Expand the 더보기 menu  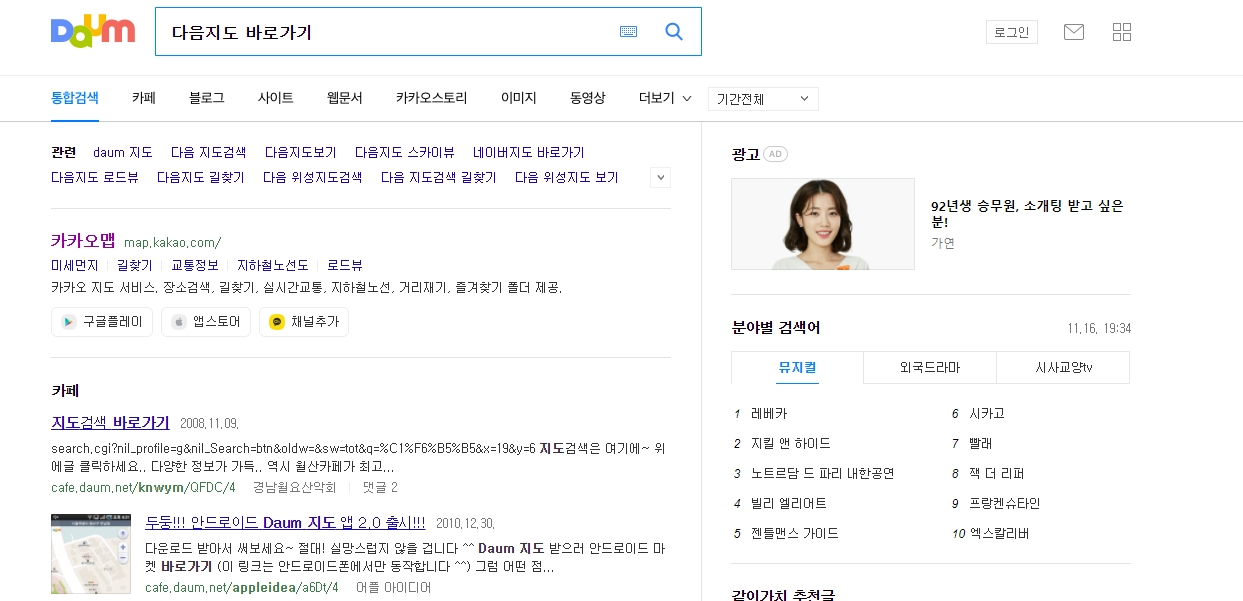[665, 98]
